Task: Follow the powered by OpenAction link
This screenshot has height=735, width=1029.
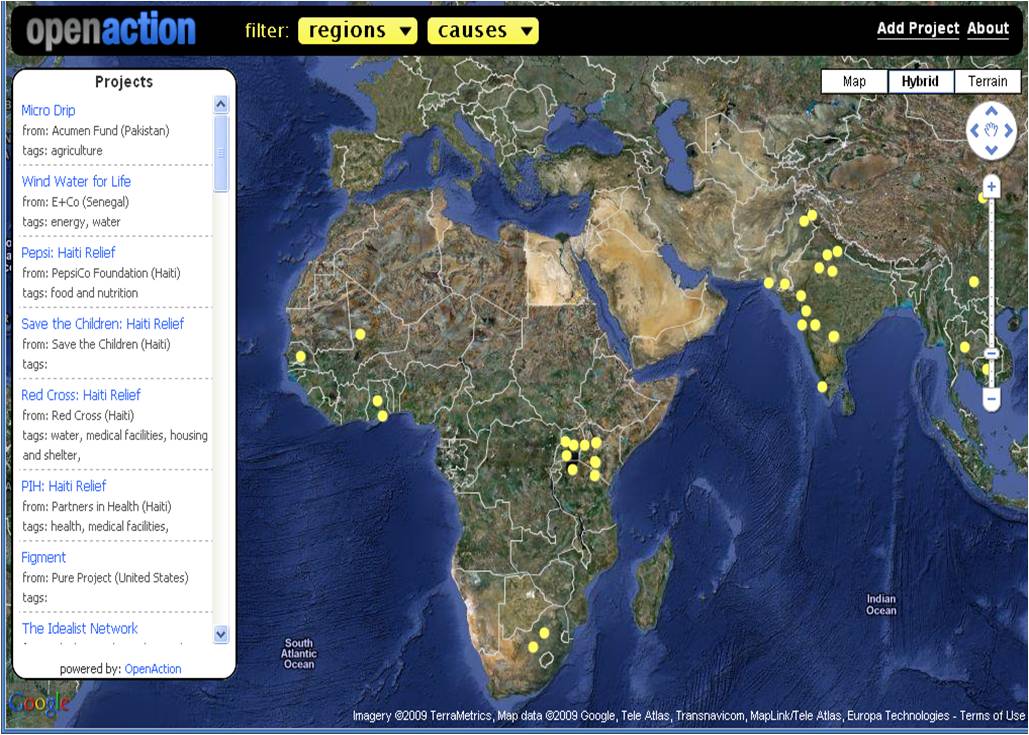Action: coord(153,669)
